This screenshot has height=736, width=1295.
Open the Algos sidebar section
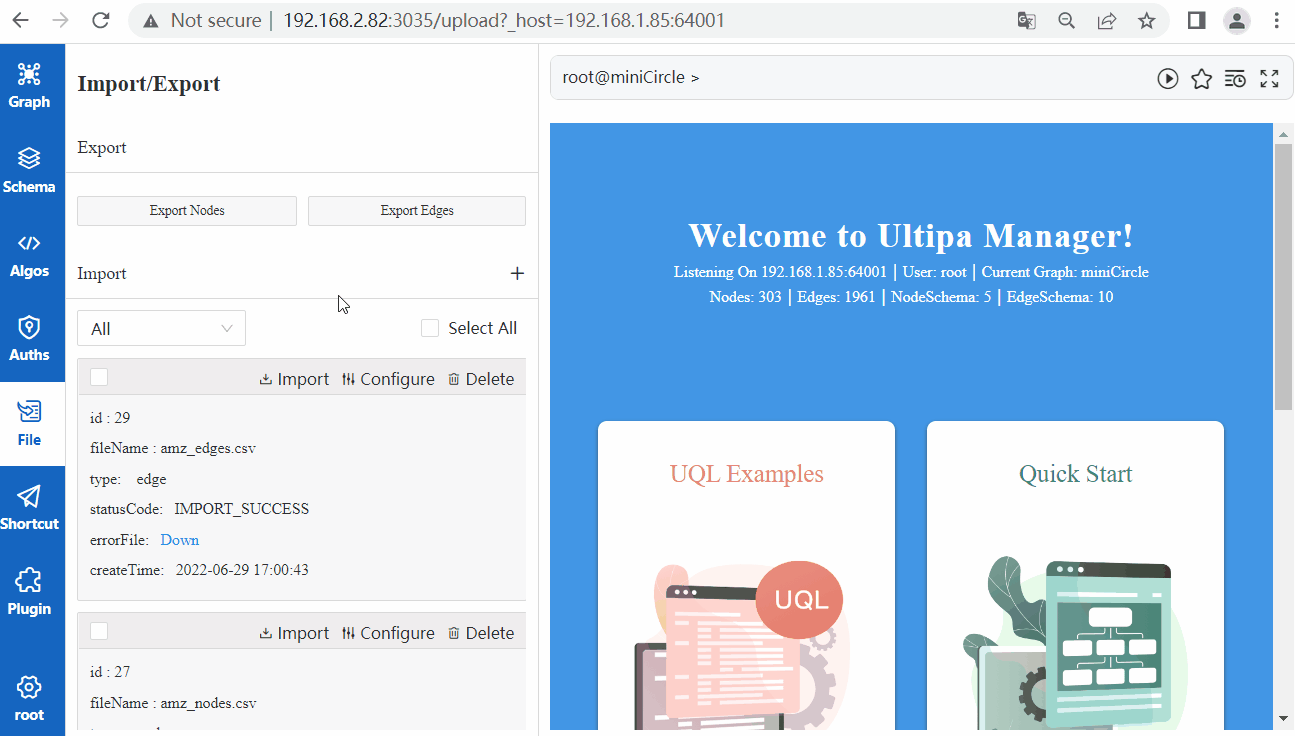point(29,255)
